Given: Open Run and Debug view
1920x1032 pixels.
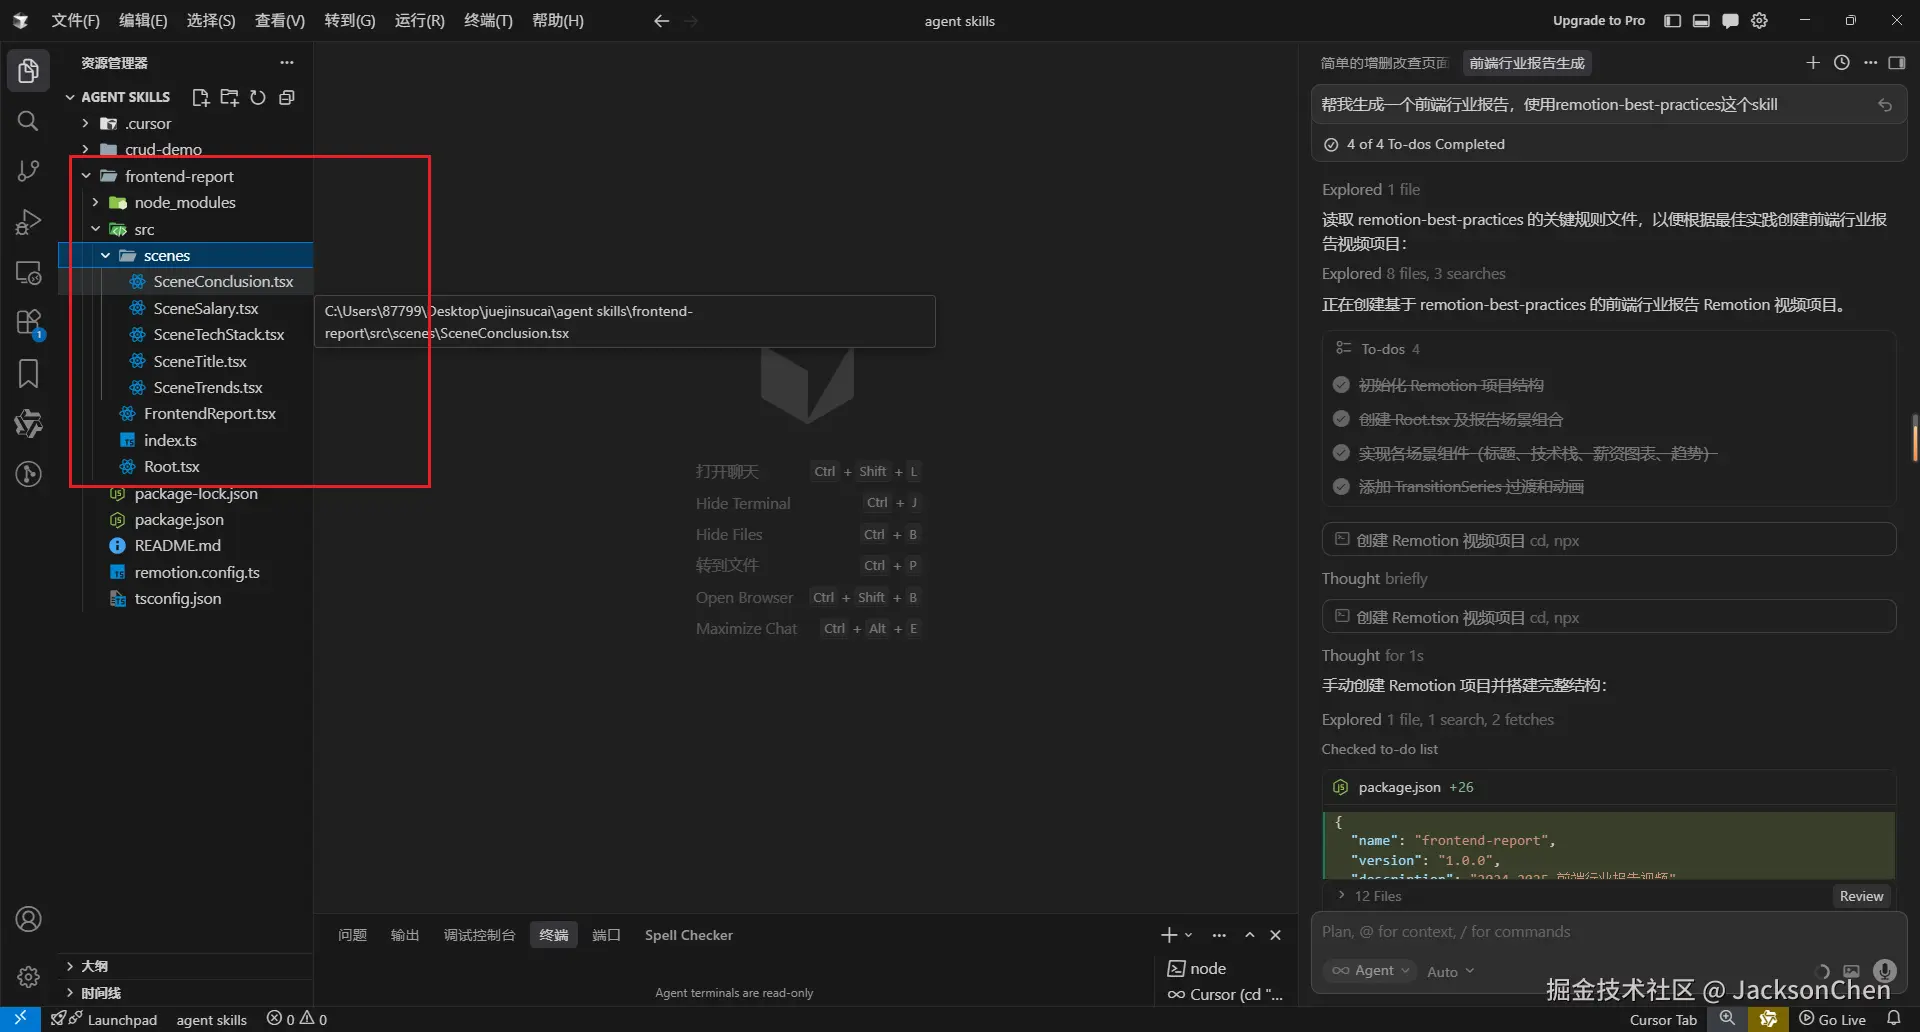Looking at the screenshot, I should 28,222.
